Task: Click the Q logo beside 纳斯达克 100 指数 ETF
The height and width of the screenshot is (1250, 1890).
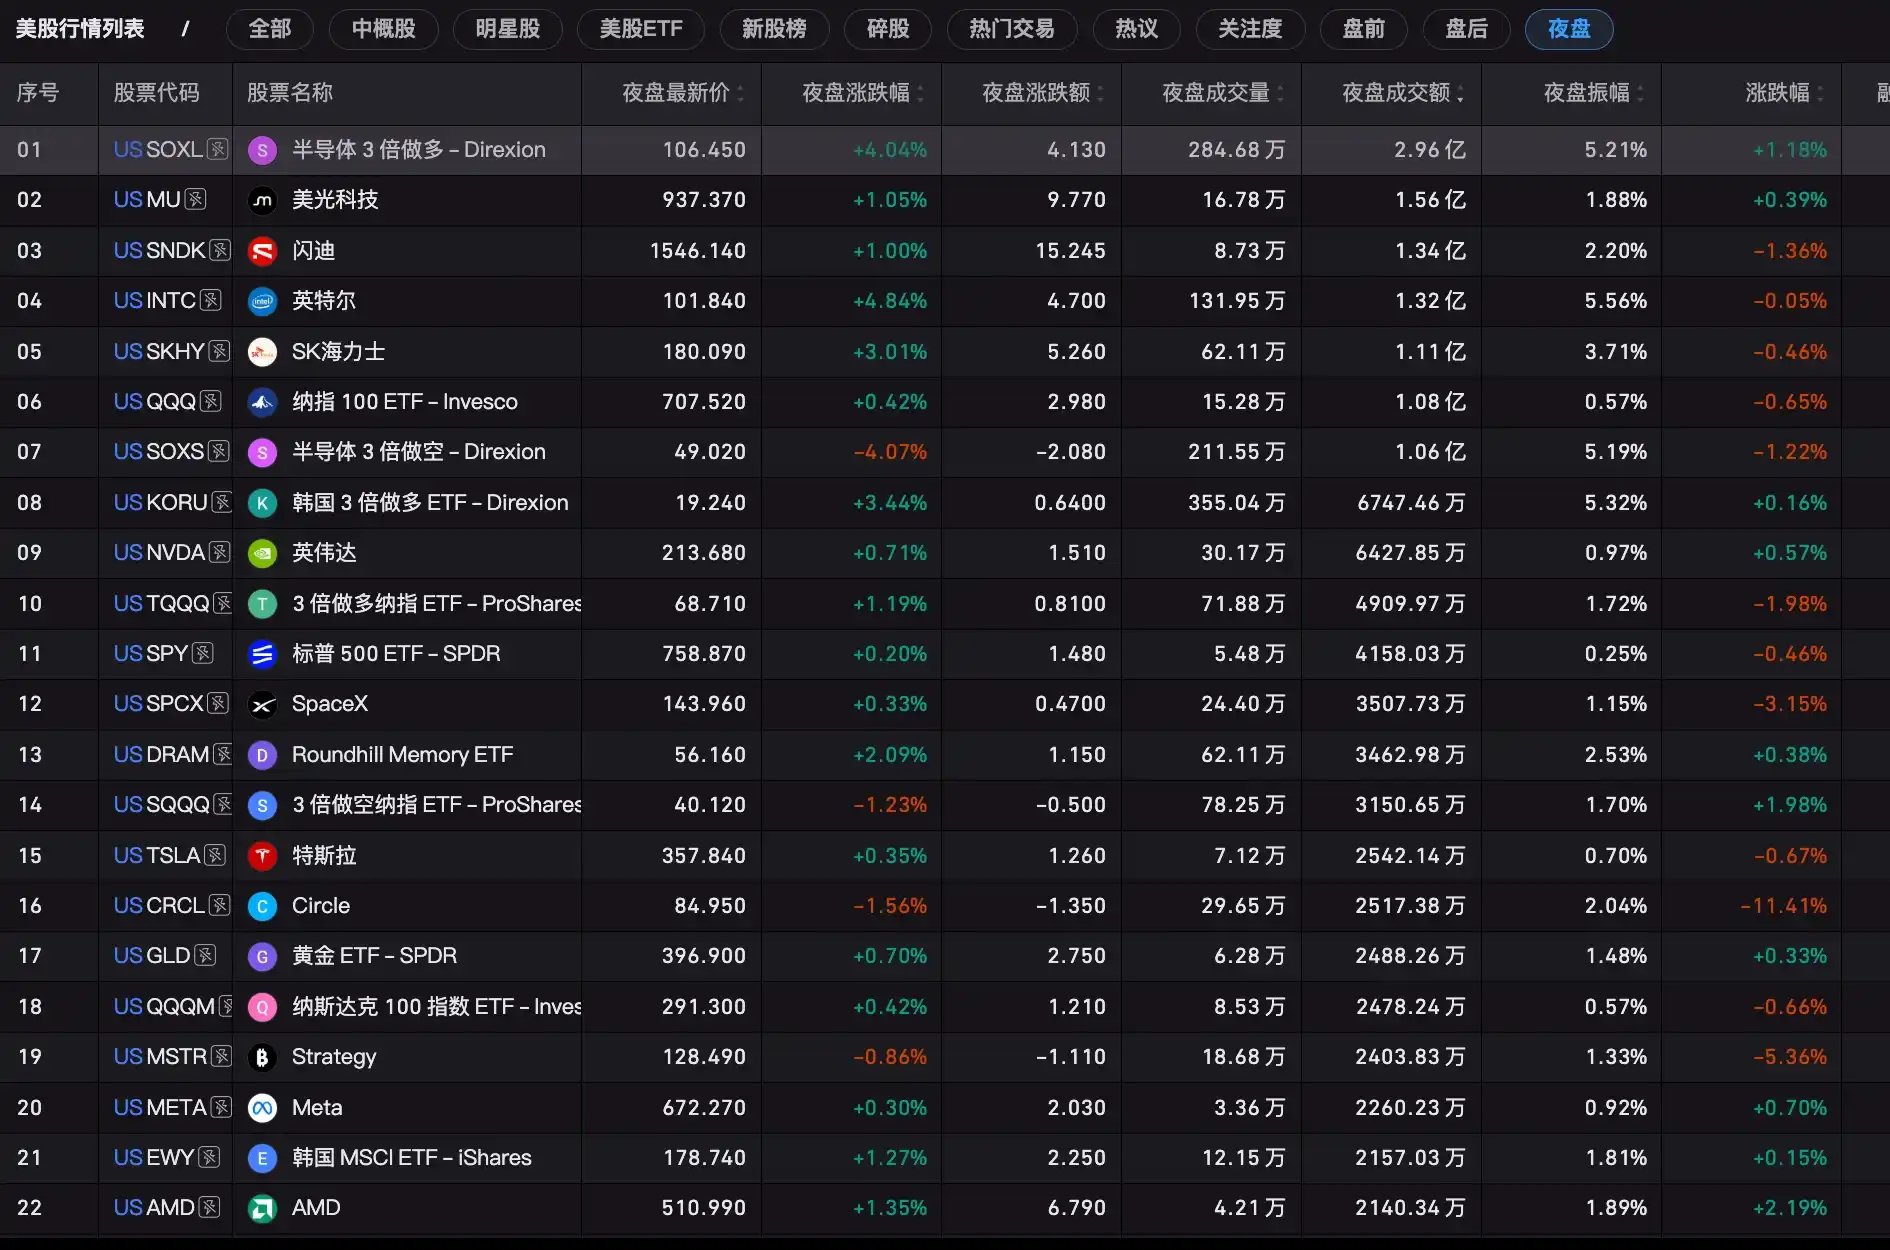Action: pyautogui.click(x=262, y=1007)
